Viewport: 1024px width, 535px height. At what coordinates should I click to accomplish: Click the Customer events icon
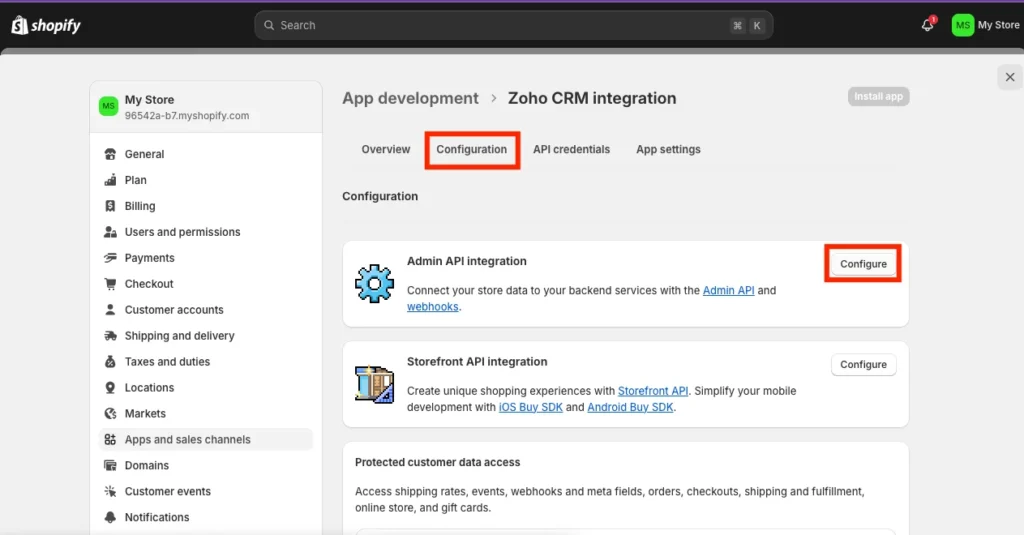pyautogui.click(x=110, y=491)
